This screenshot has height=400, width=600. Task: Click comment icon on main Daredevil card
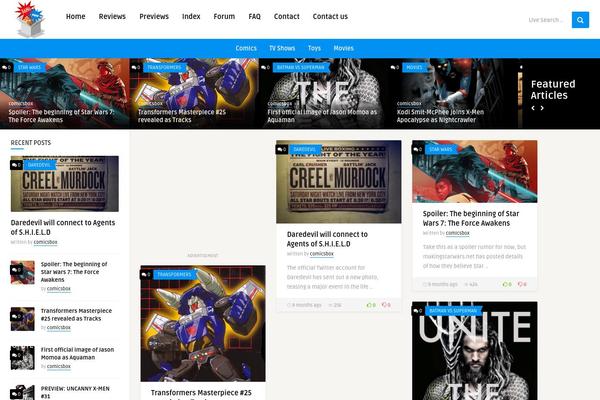[x=282, y=149]
